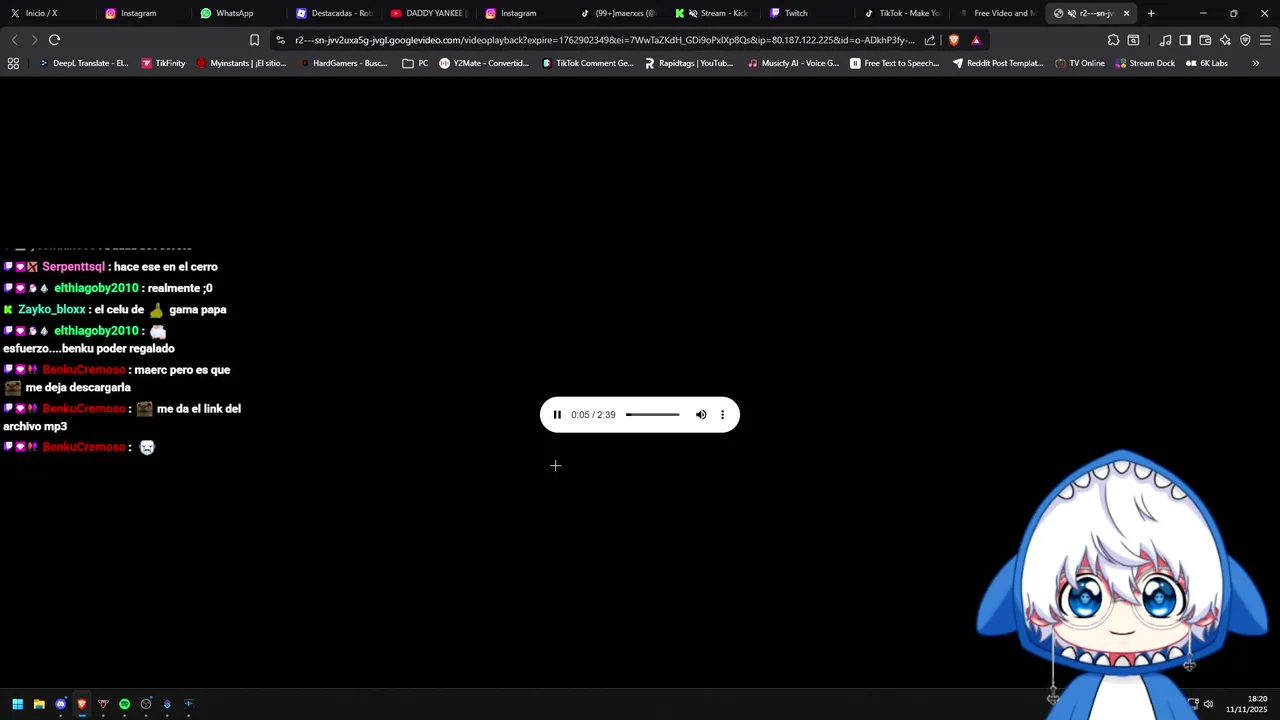1280x720 pixels.
Task: Open the tab search toolbar icon
Action: 1133,40
